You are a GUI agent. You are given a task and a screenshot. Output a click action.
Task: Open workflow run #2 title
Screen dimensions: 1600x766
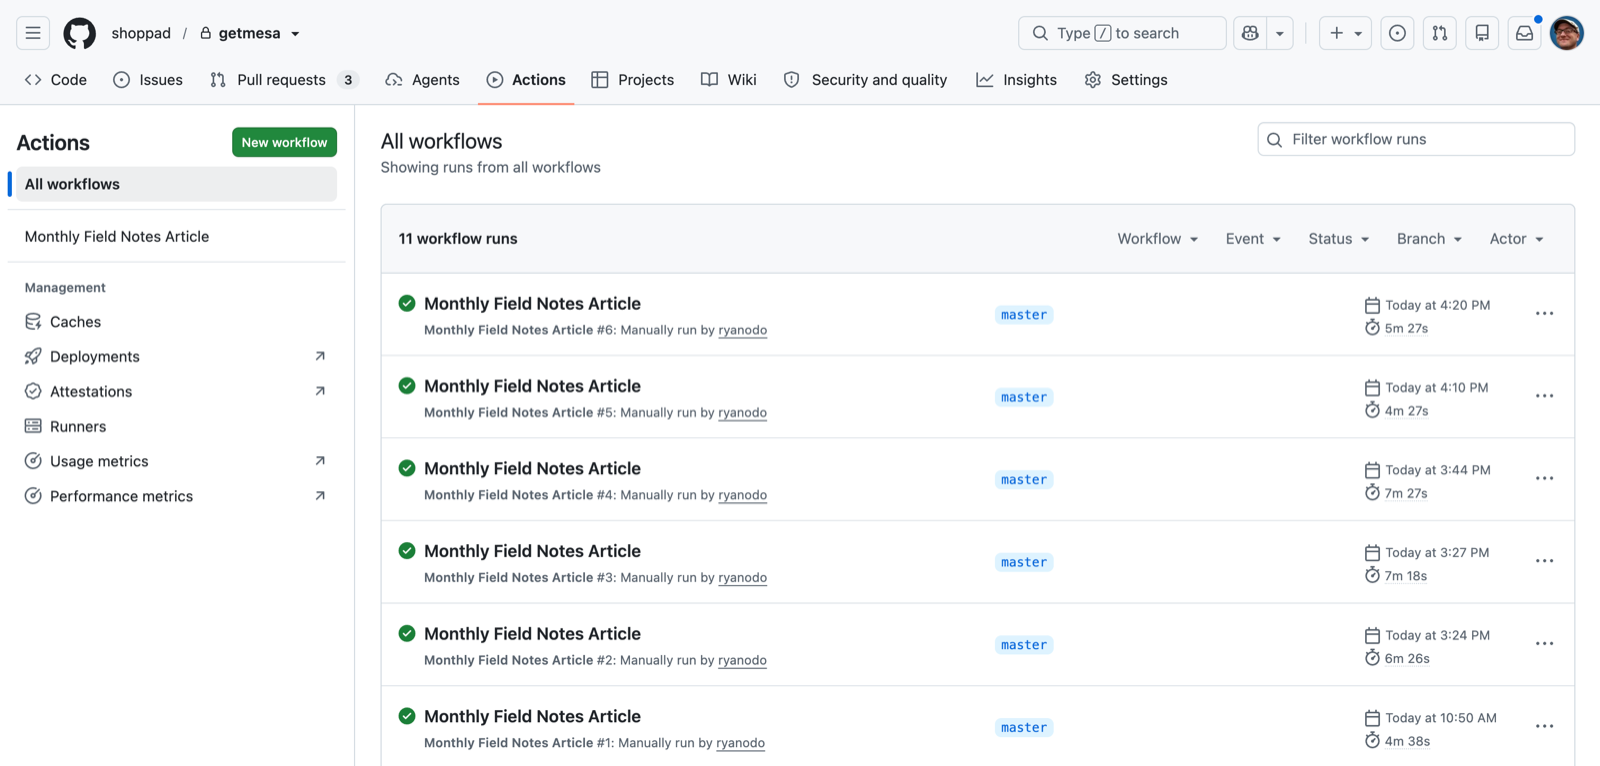[x=532, y=635]
